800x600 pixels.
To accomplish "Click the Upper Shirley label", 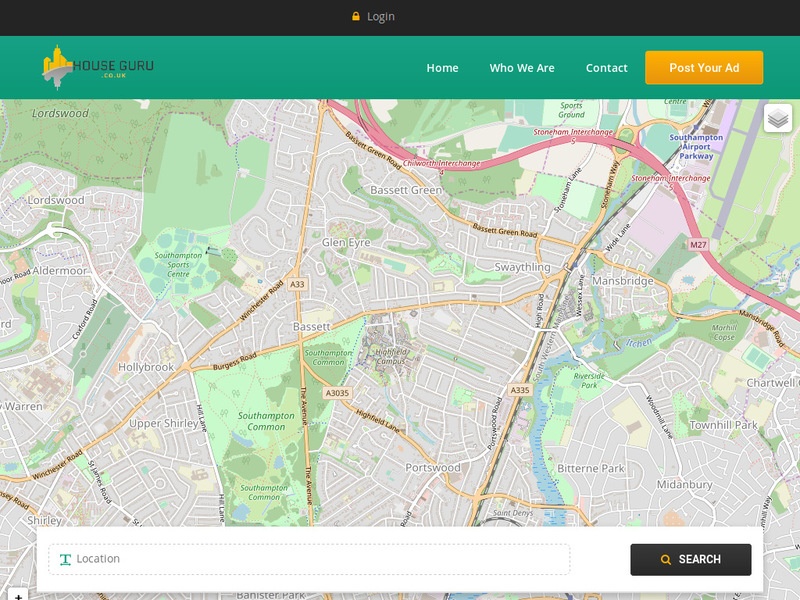I will [164, 423].
